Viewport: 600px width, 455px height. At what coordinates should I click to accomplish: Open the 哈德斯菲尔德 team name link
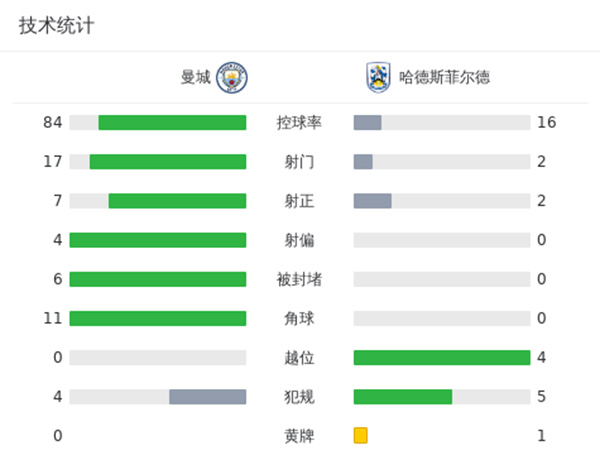pyautogui.click(x=444, y=77)
